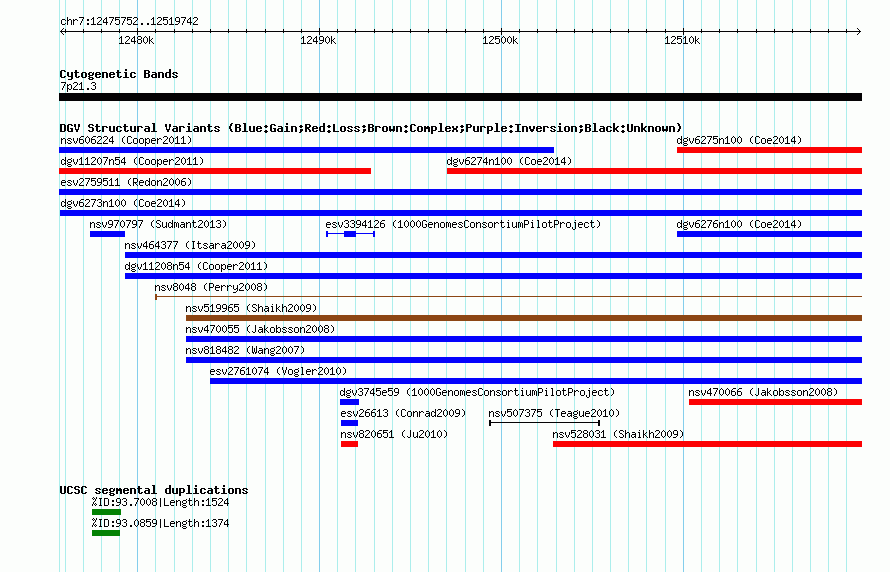This screenshot has width=890, height=572.
Task: Click dgv3745e59 (1000GenomesConsortiumPilotProject) label
Action: (x=477, y=392)
